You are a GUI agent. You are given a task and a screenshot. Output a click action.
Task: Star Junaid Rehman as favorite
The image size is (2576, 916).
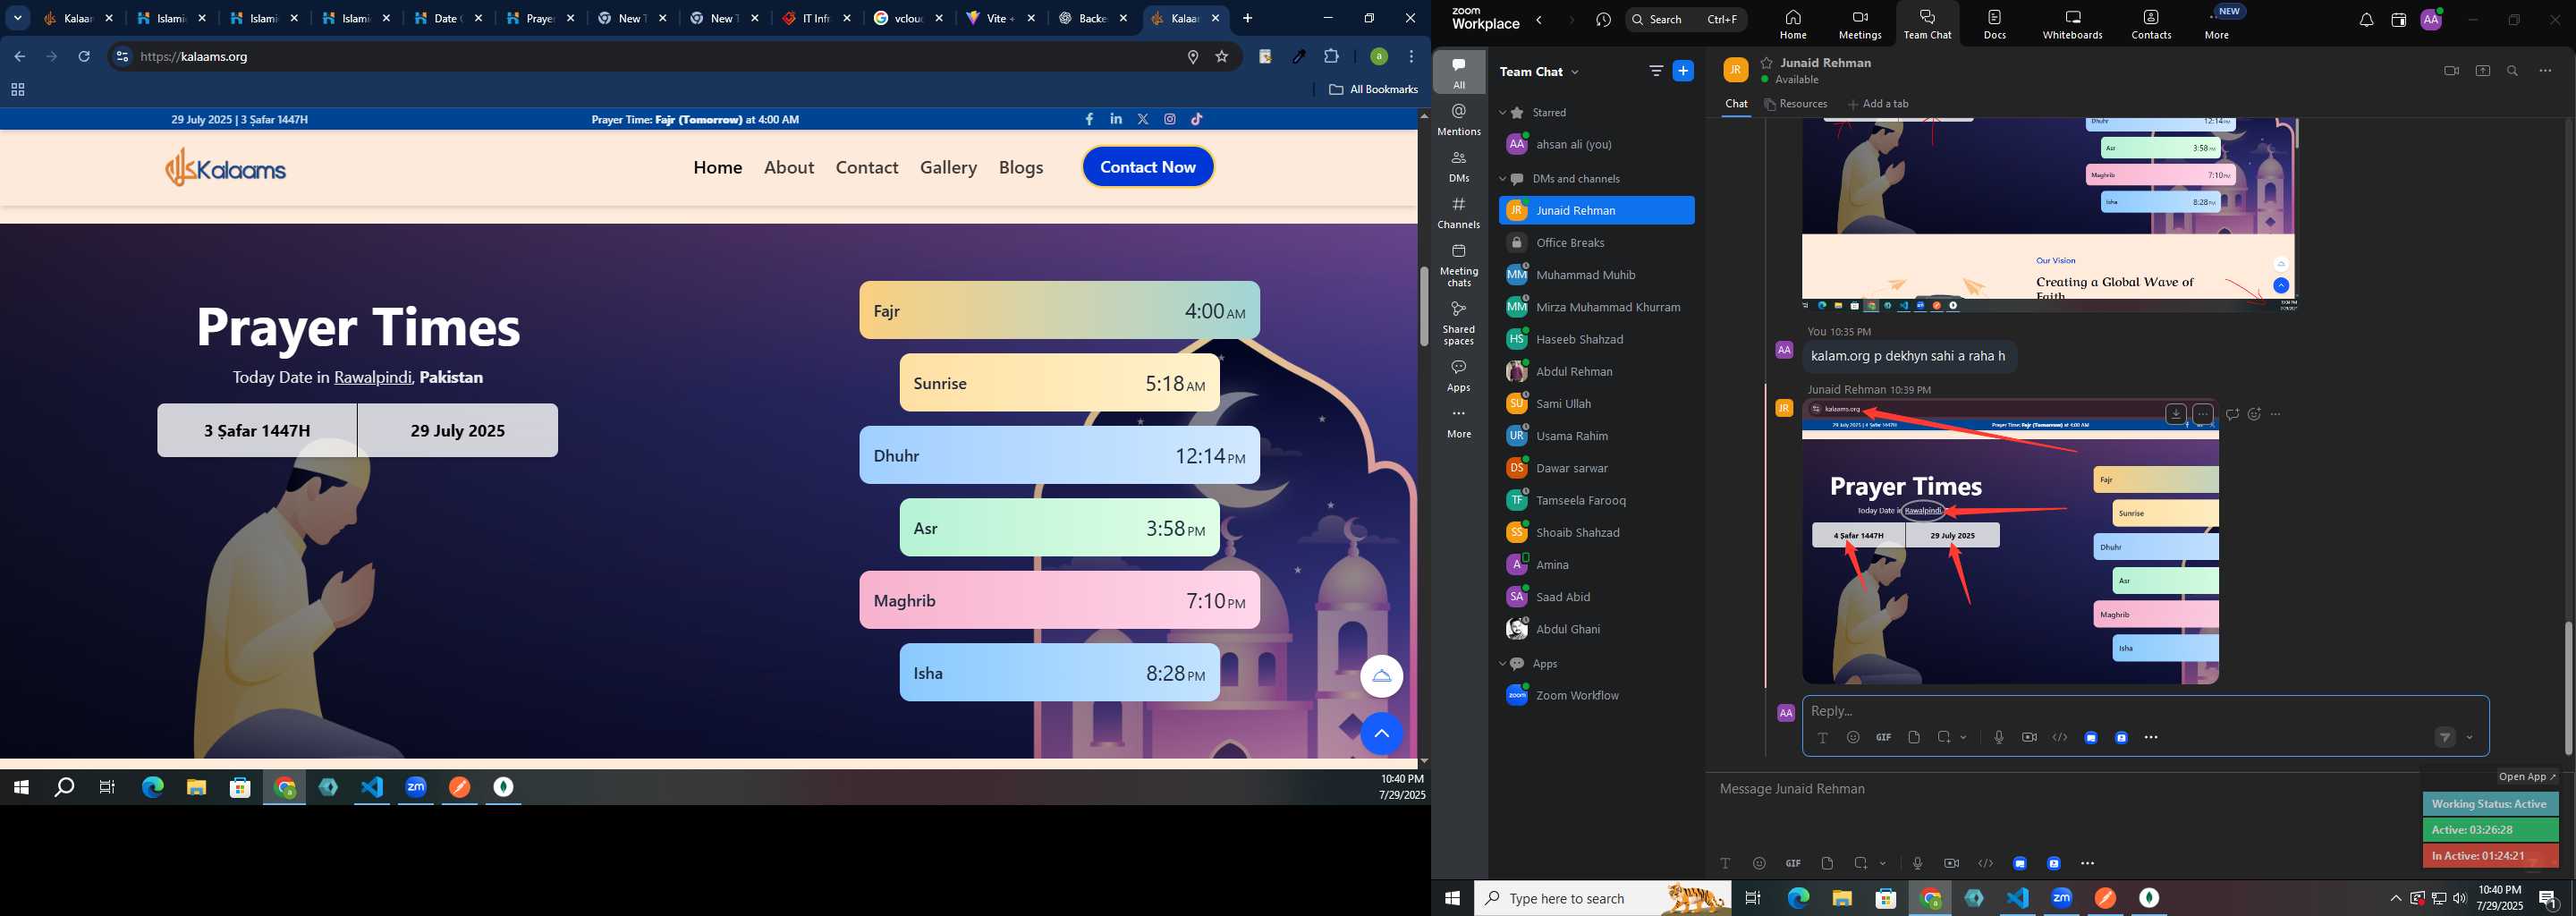click(1767, 62)
